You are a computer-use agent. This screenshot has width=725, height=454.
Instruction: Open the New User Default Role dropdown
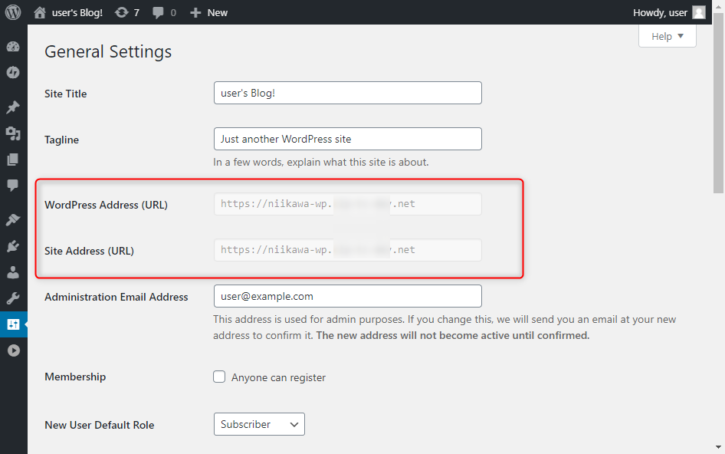pyautogui.click(x=259, y=424)
